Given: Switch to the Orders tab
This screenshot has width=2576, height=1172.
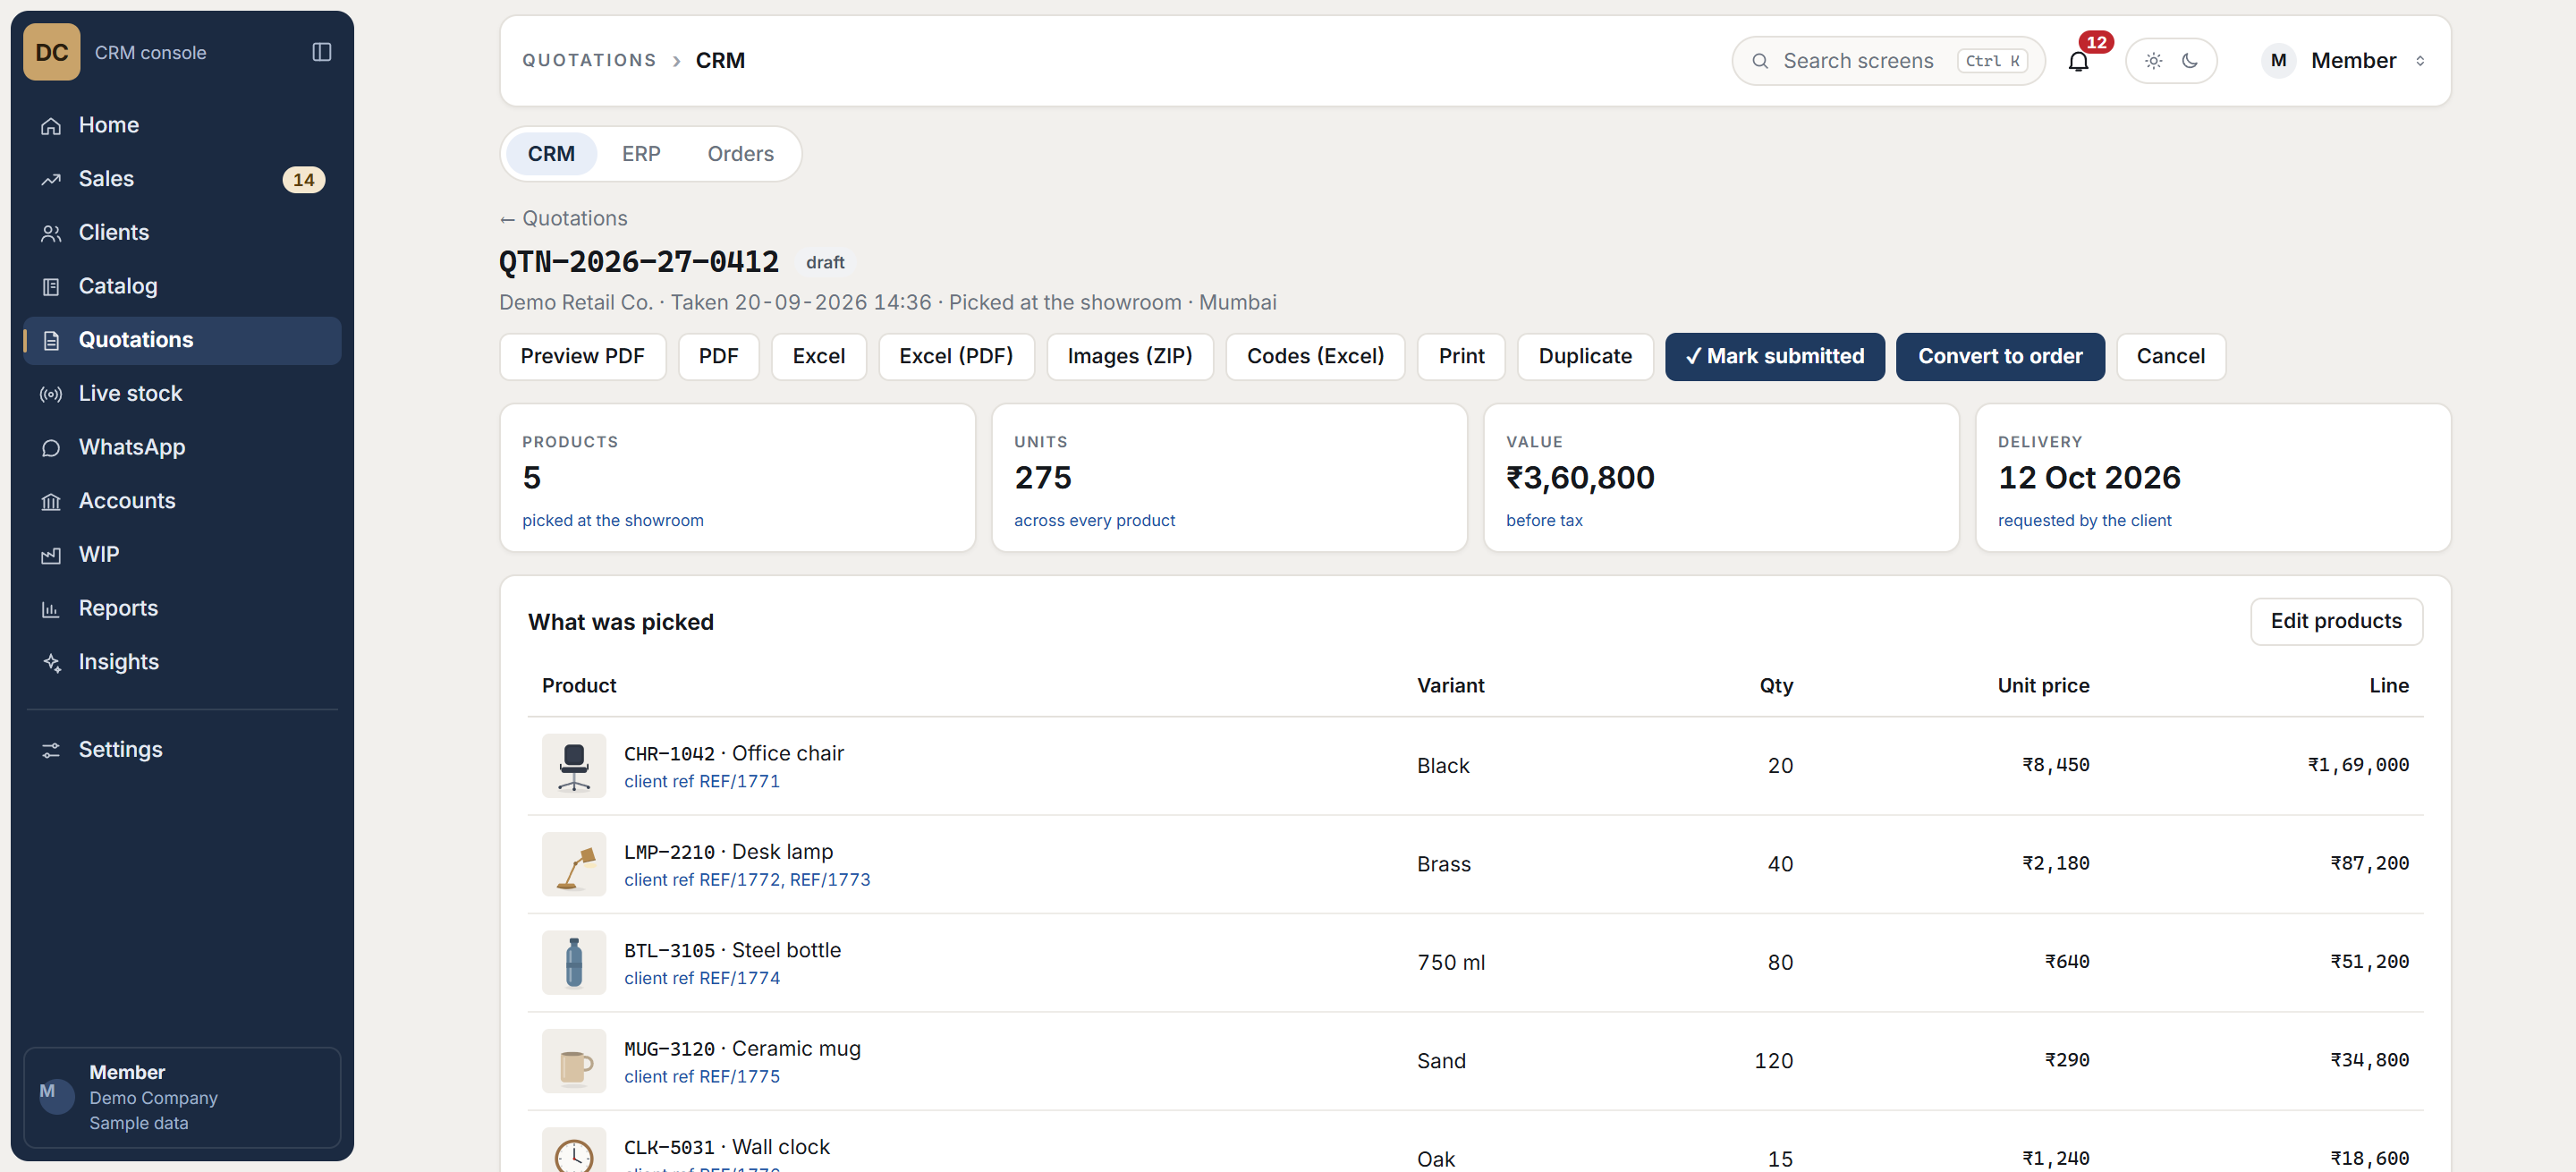Looking at the screenshot, I should point(740,154).
